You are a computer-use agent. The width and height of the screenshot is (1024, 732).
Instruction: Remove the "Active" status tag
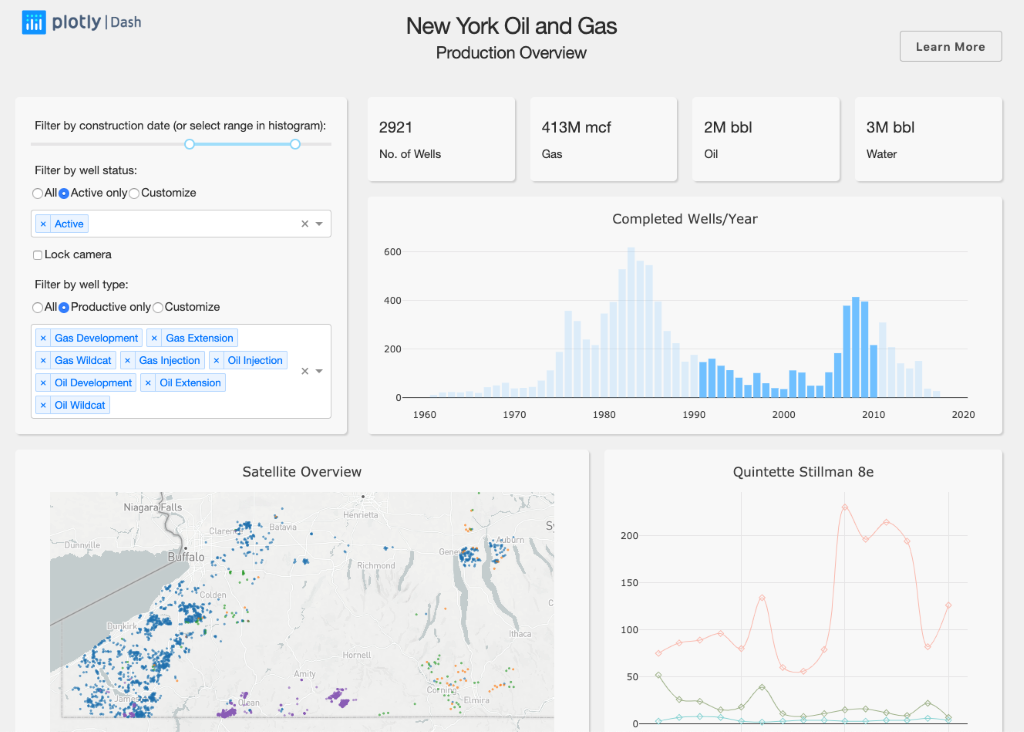pyautogui.click(x=45, y=223)
